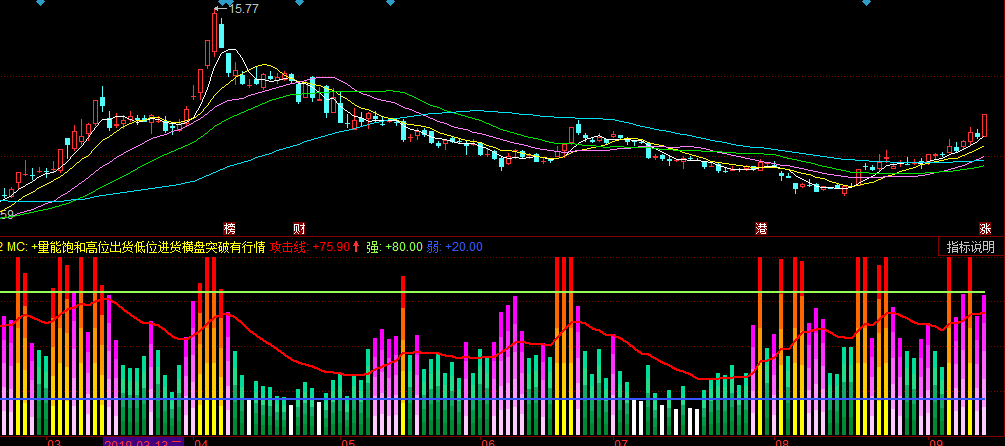Open the 指标说明 indicator description
The width and height of the screenshot is (1005, 446).
click(970, 247)
